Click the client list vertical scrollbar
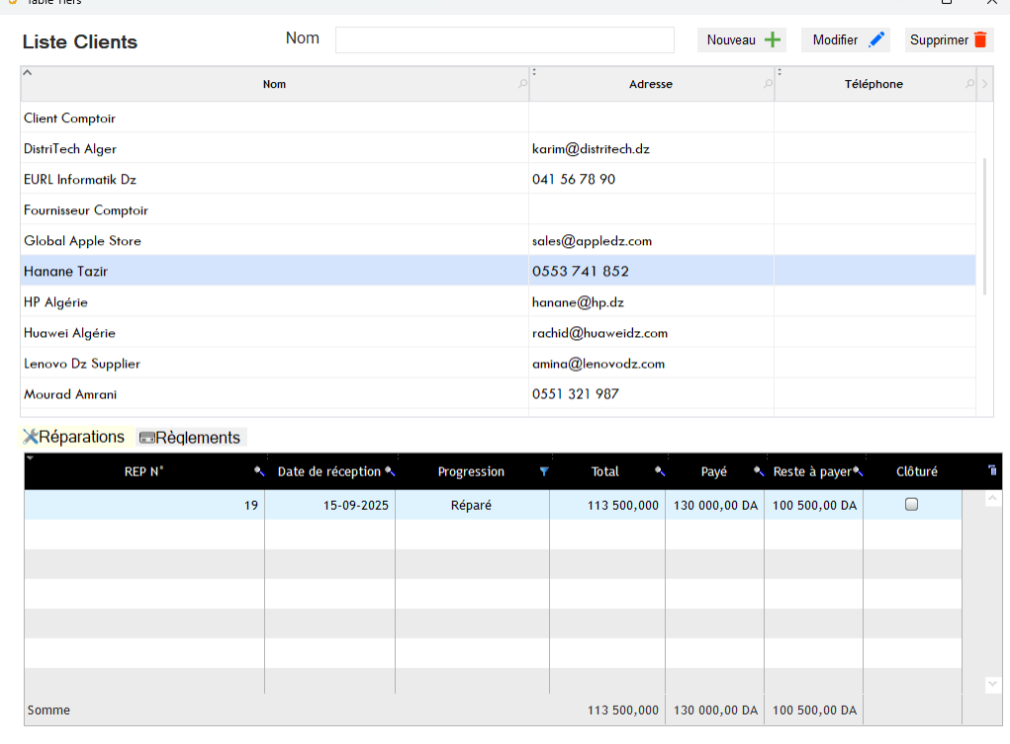This screenshot has height=744, width=1010. click(985, 225)
